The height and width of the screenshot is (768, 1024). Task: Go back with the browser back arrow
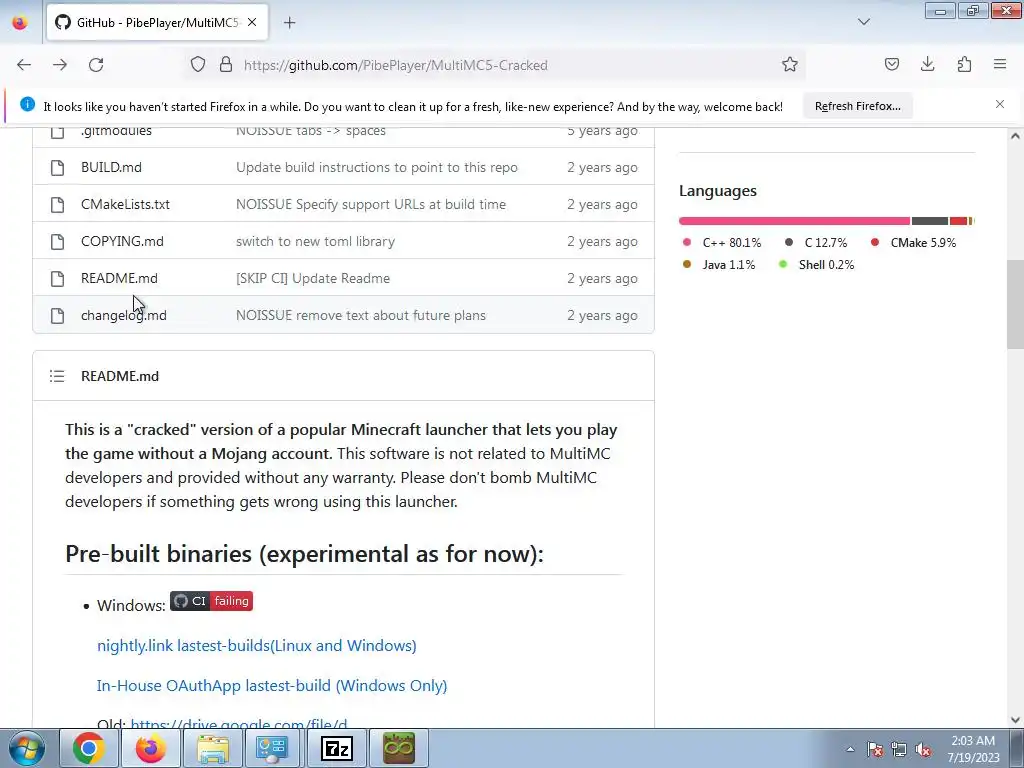(x=24, y=65)
